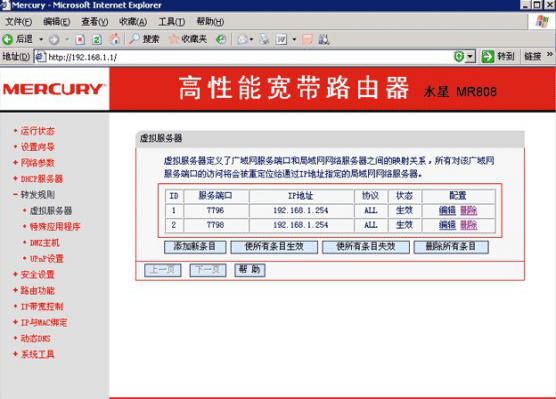The height and width of the screenshot is (399, 556).
Task: Open the address bar dropdown arrow
Action: pos(470,56)
